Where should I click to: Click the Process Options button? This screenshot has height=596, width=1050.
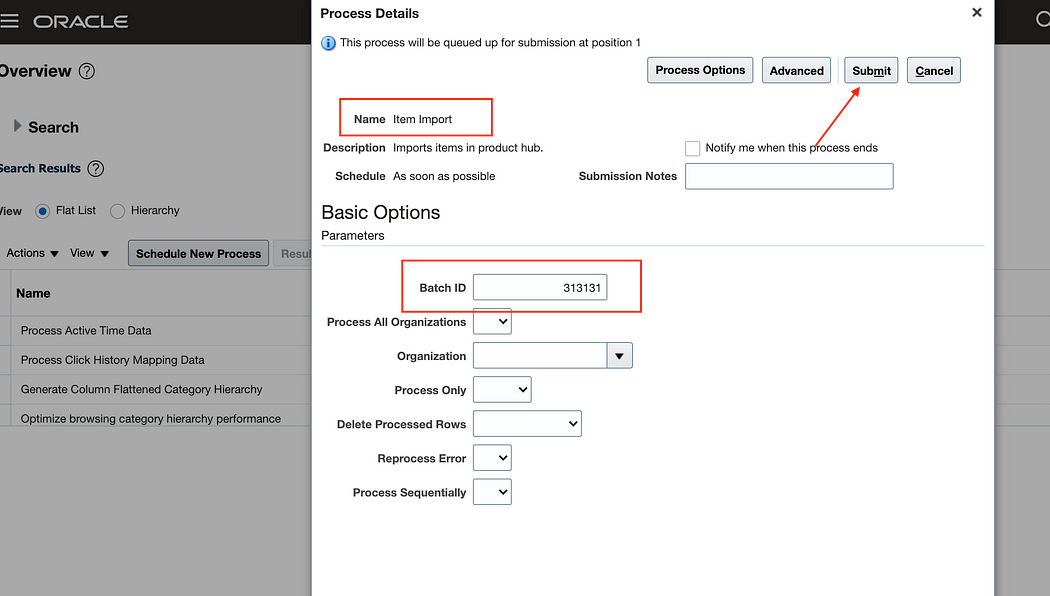tap(700, 70)
